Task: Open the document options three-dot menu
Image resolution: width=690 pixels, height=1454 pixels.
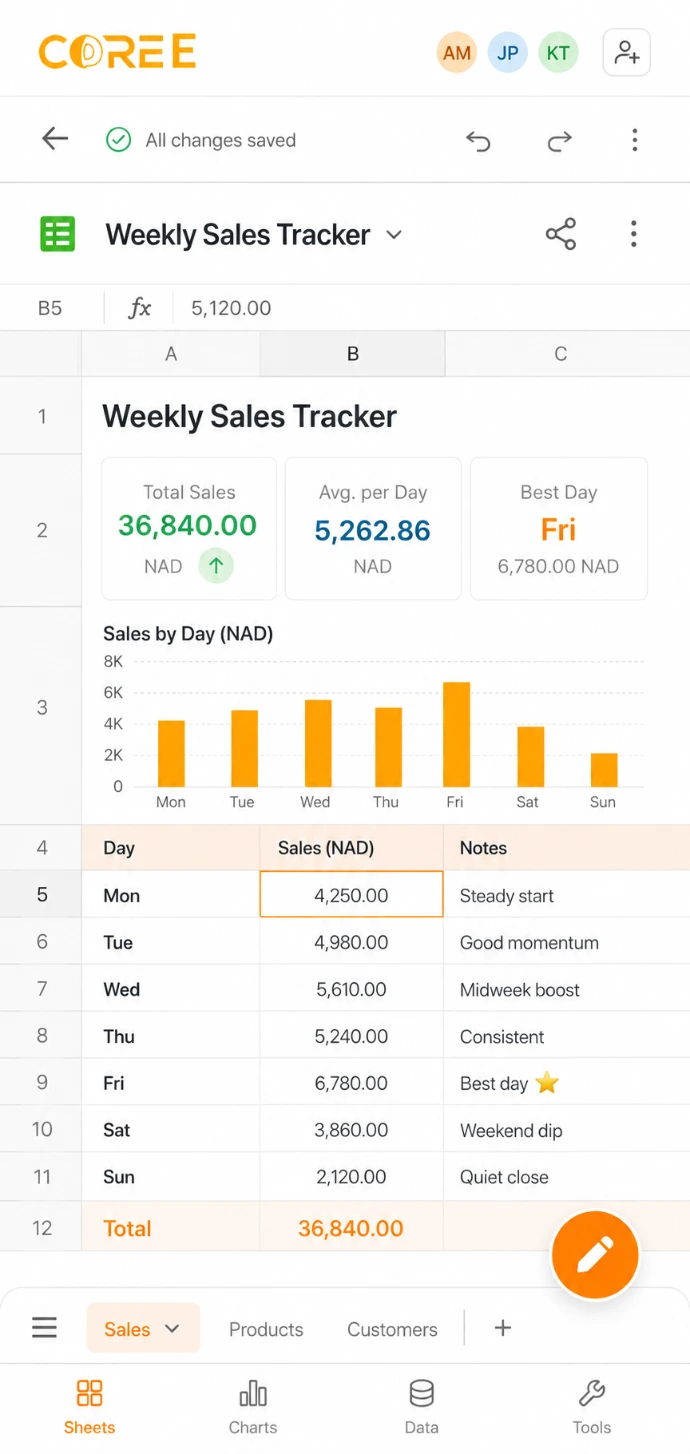Action: (x=633, y=234)
